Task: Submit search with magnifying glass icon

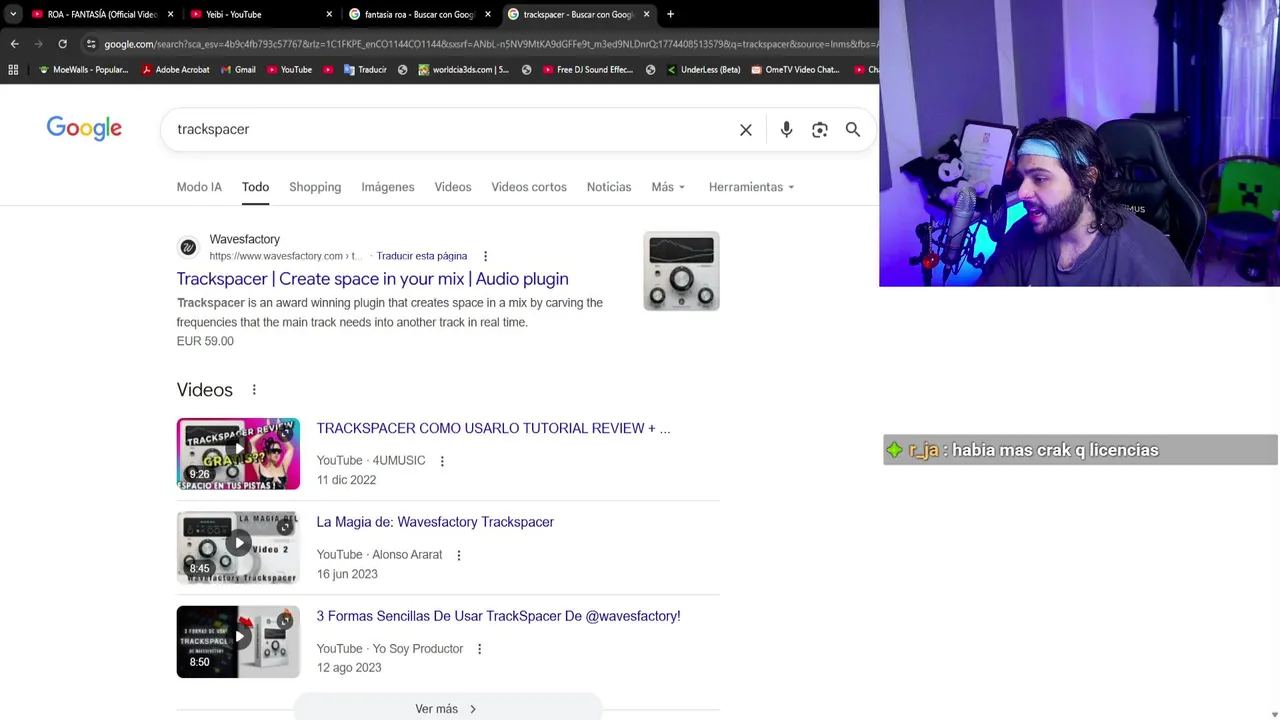Action: coord(853,130)
